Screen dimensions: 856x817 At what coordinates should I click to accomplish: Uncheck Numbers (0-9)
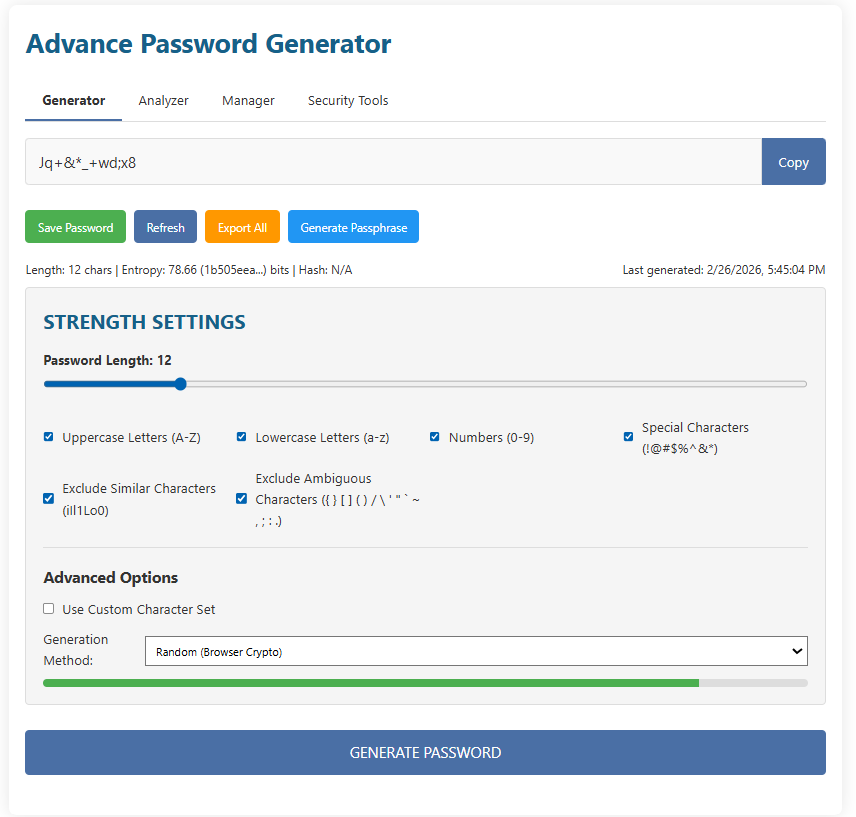[434, 436]
